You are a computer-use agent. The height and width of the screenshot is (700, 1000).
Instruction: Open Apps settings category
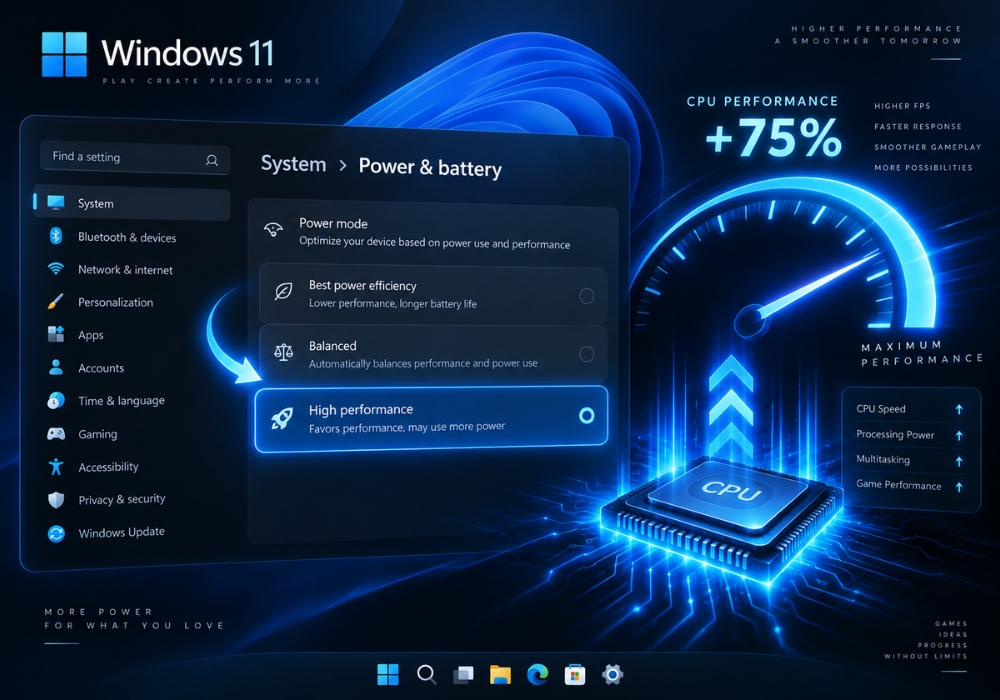click(x=132, y=335)
